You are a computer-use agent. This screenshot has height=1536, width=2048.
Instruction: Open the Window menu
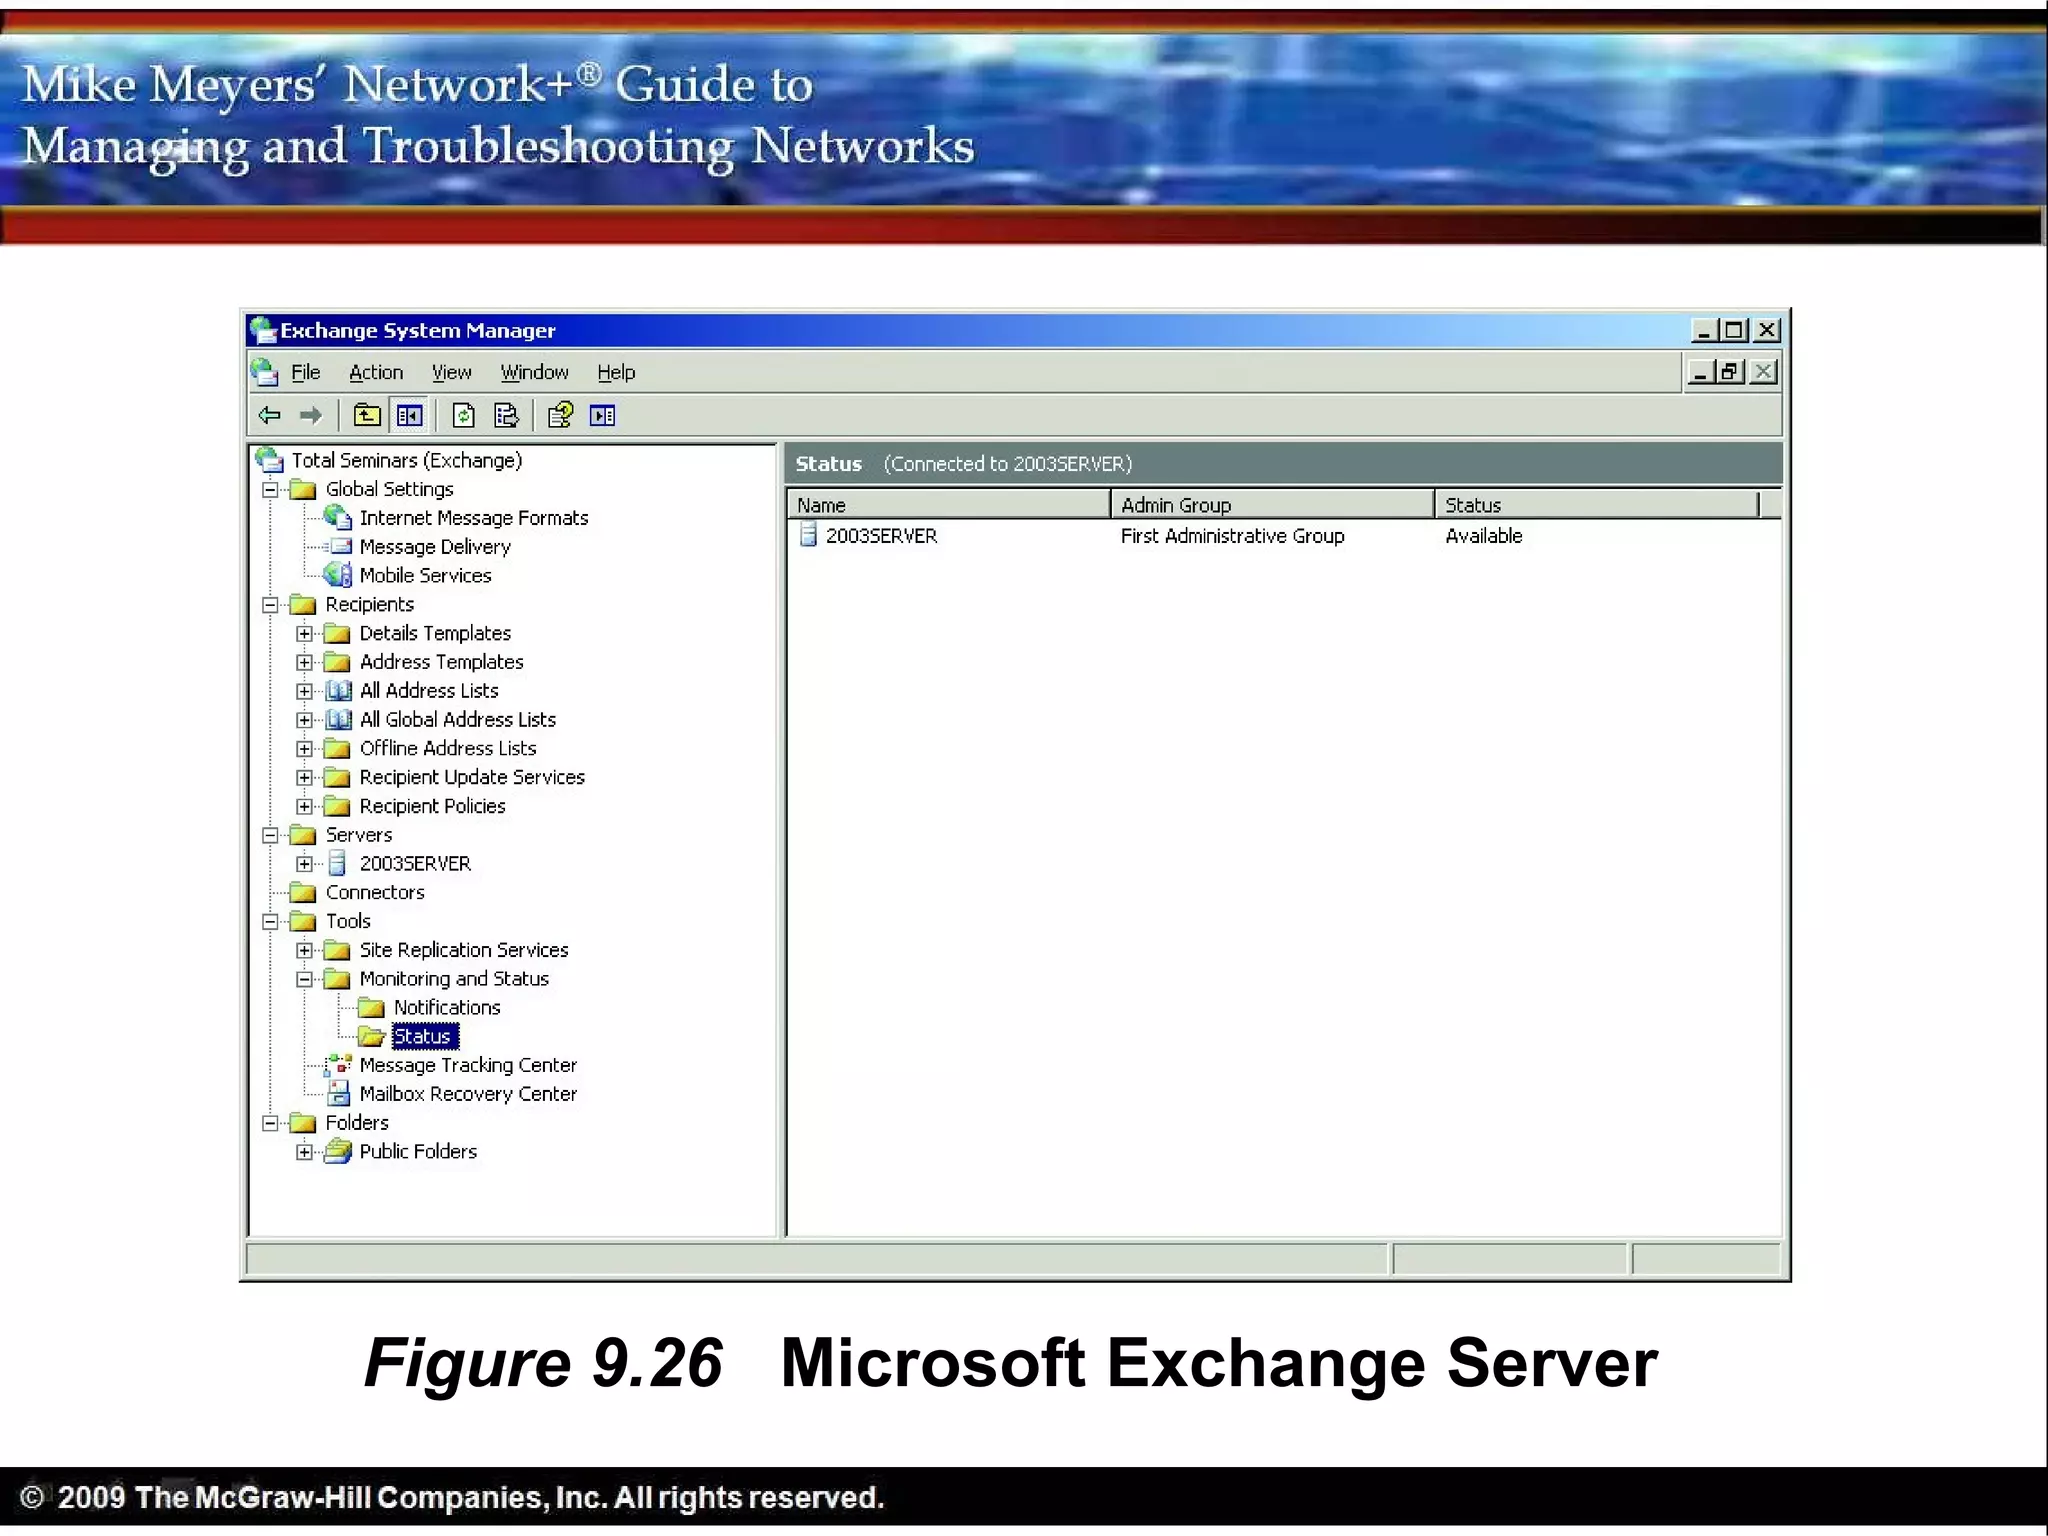(x=534, y=372)
